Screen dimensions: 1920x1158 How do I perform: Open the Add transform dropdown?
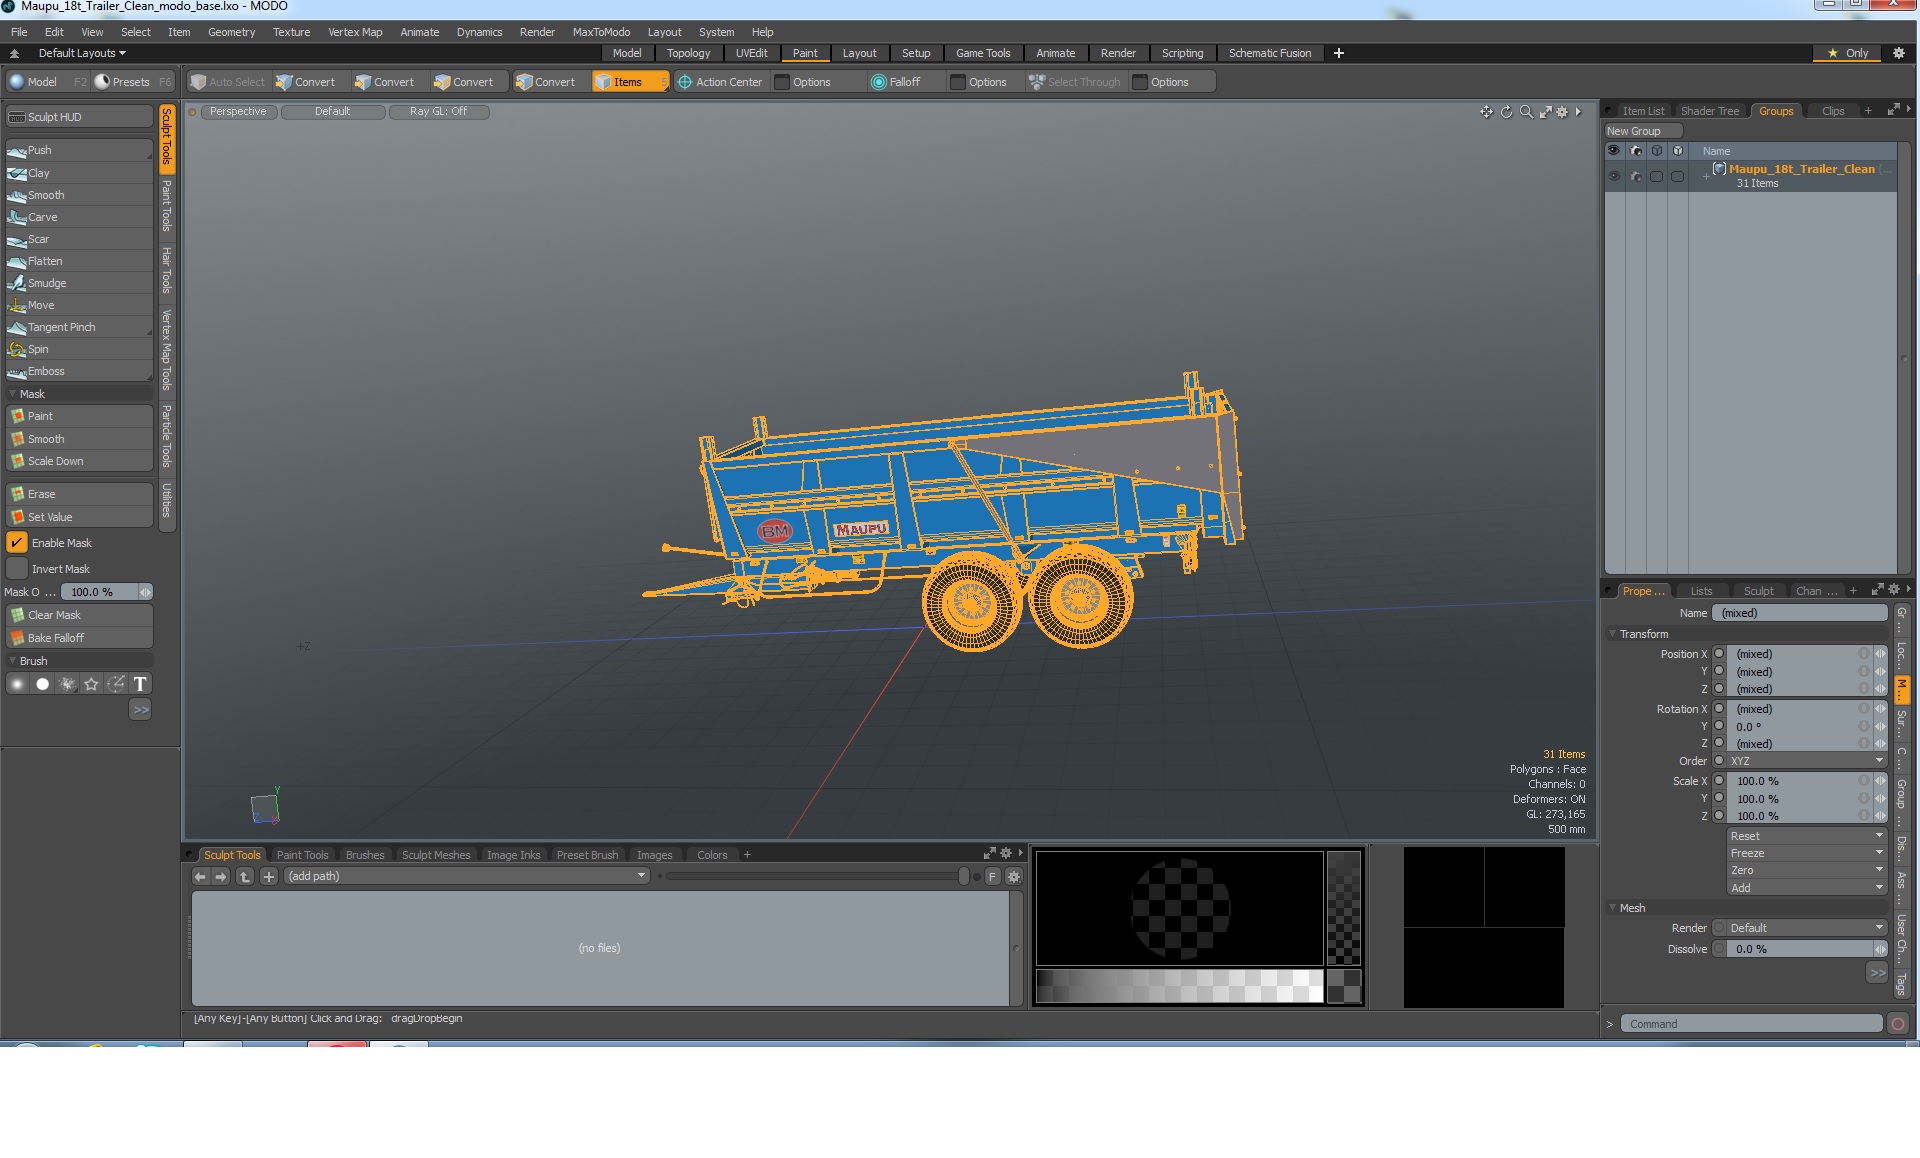[1807, 888]
